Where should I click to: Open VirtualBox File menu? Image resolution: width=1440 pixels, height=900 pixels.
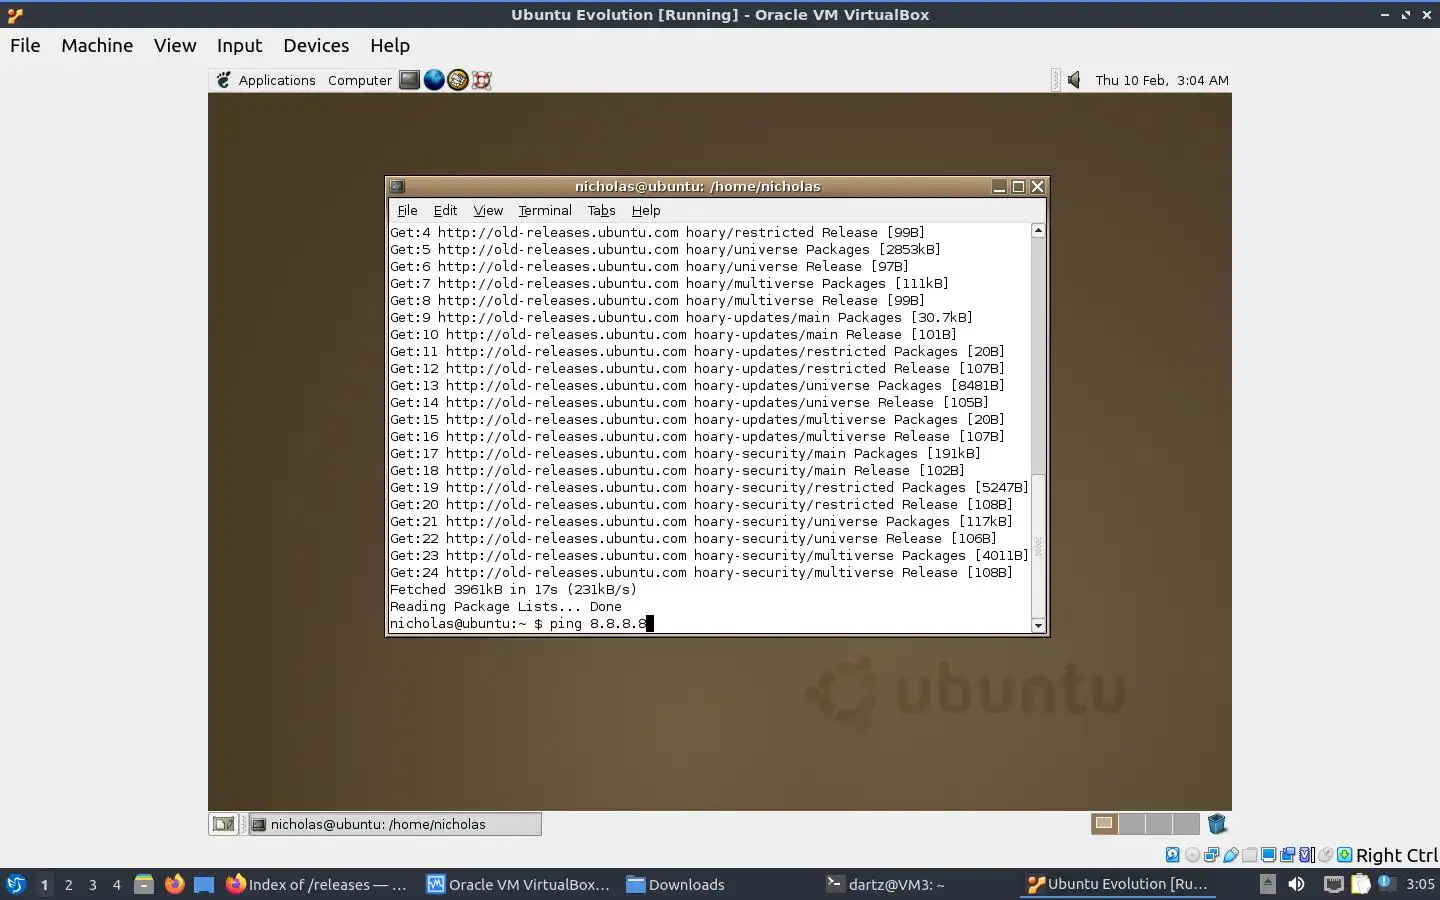pyautogui.click(x=25, y=45)
